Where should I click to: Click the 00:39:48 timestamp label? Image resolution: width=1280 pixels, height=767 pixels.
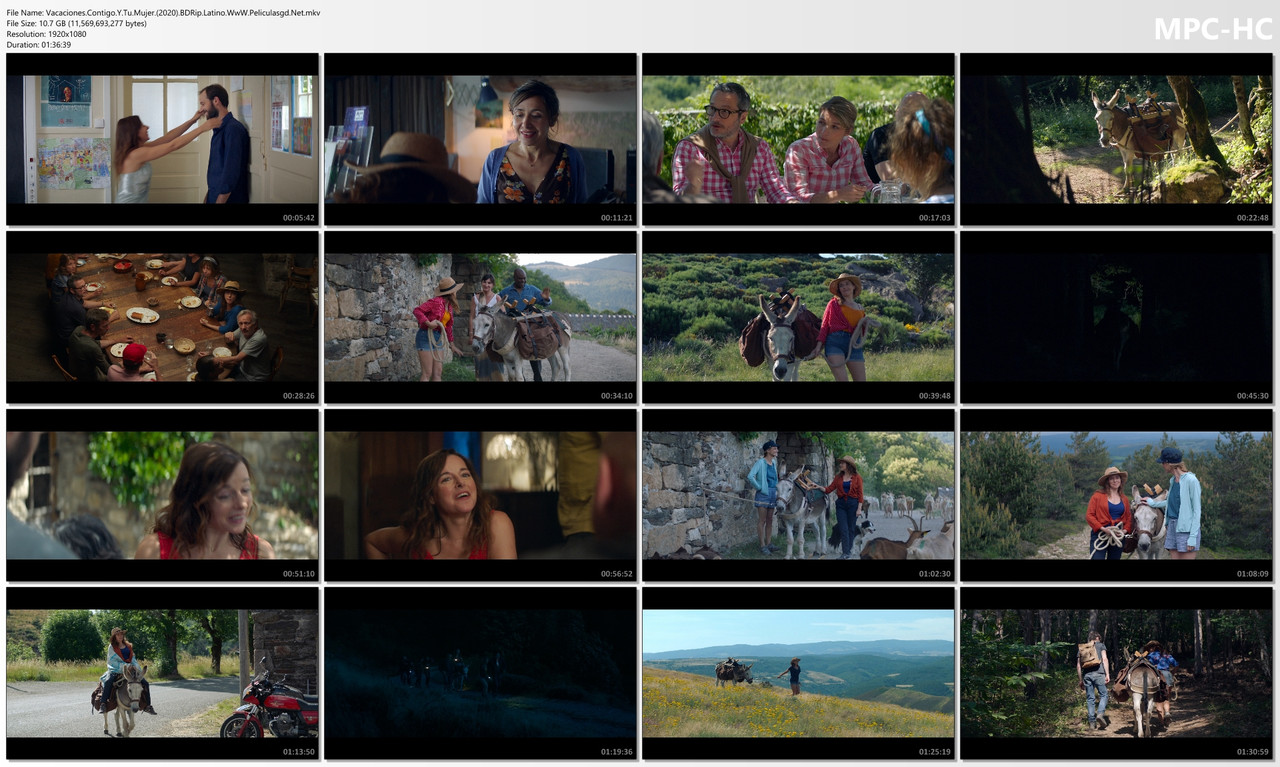(934, 395)
